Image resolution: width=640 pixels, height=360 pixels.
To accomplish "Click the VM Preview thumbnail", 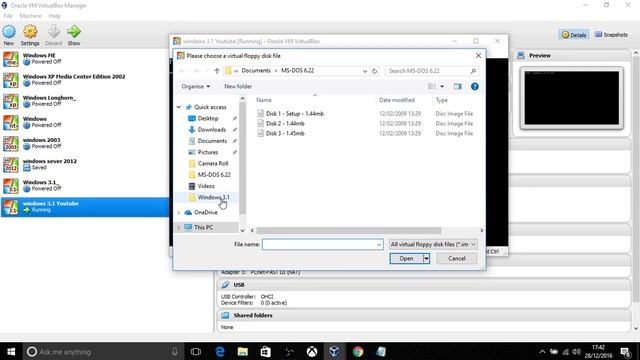I will click(571, 98).
